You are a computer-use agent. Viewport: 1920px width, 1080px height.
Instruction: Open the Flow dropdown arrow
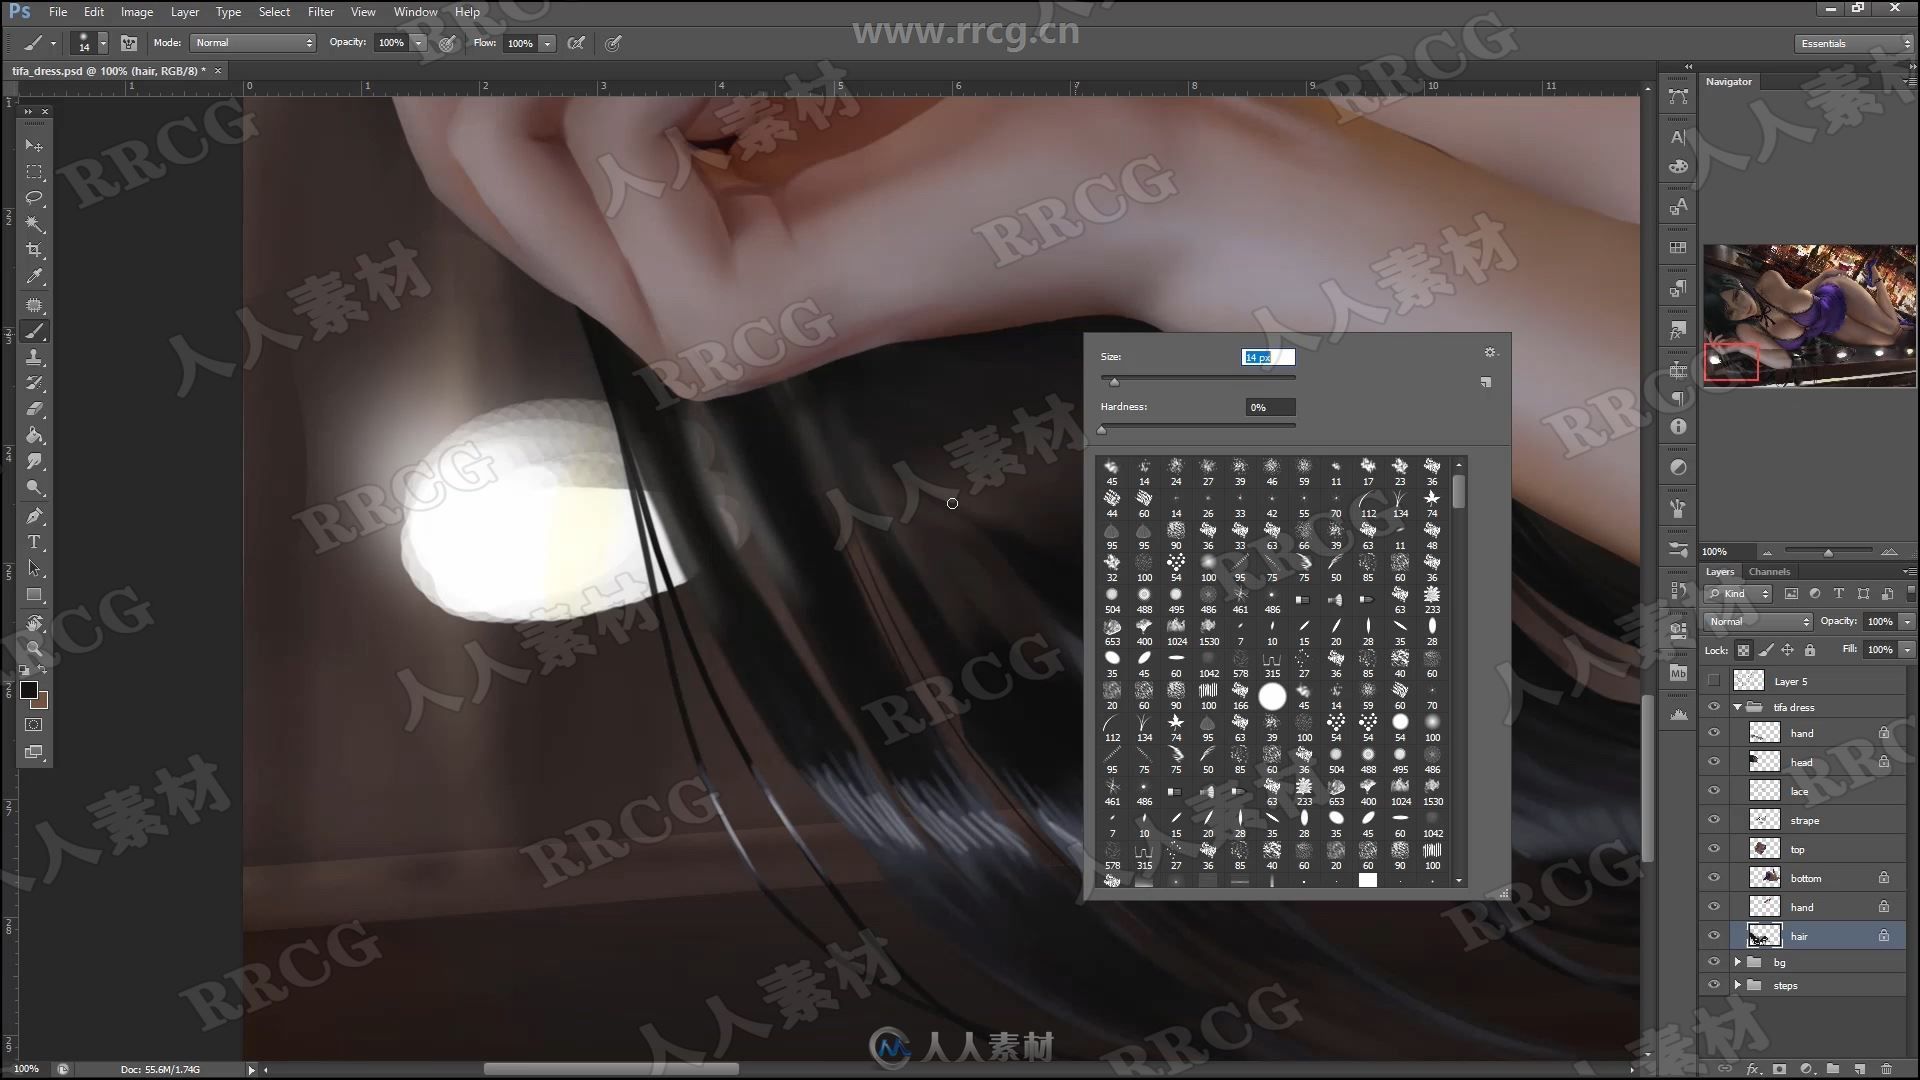[x=548, y=43]
